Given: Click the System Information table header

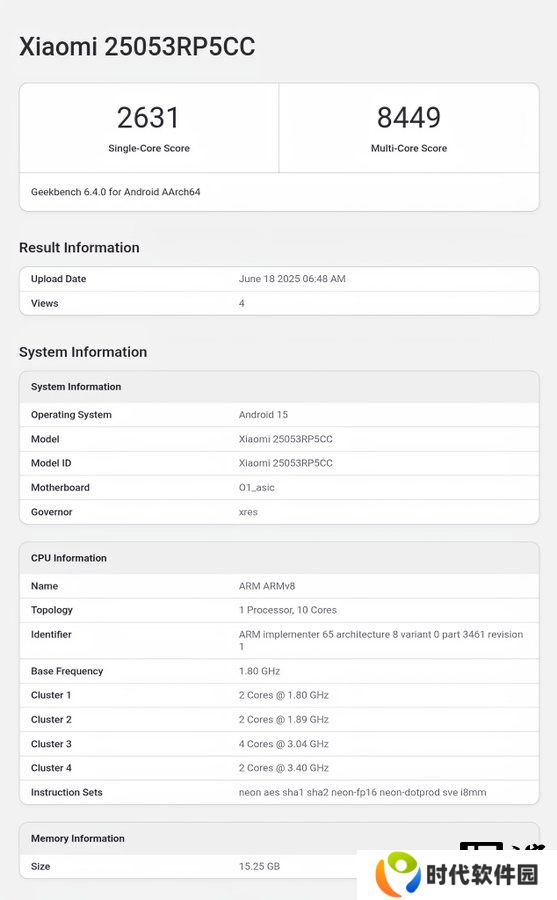Looking at the screenshot, I should click(76, 387).
